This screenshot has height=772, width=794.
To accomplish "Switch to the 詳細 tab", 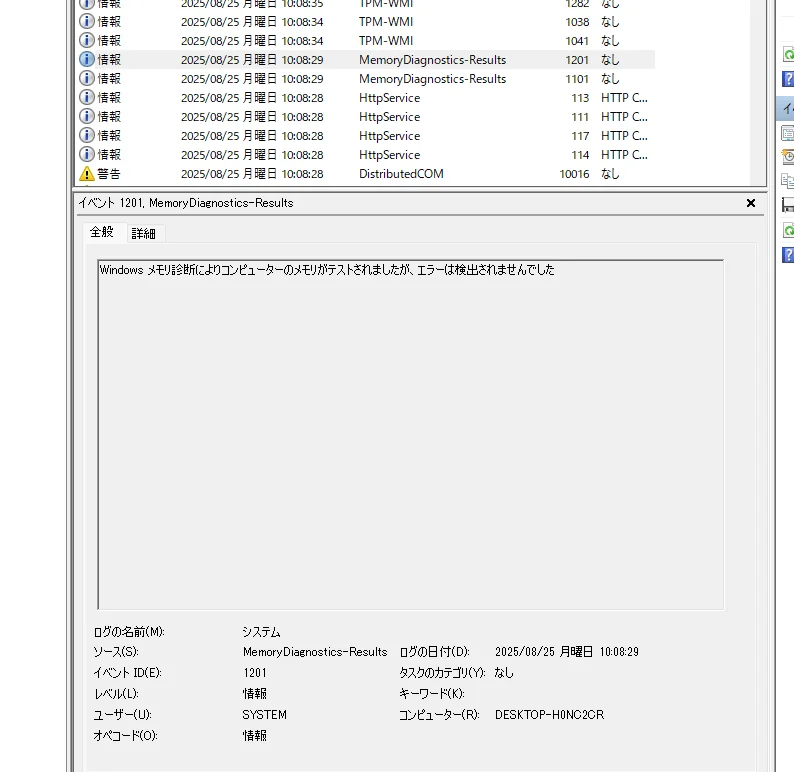I will coord(144,233).
